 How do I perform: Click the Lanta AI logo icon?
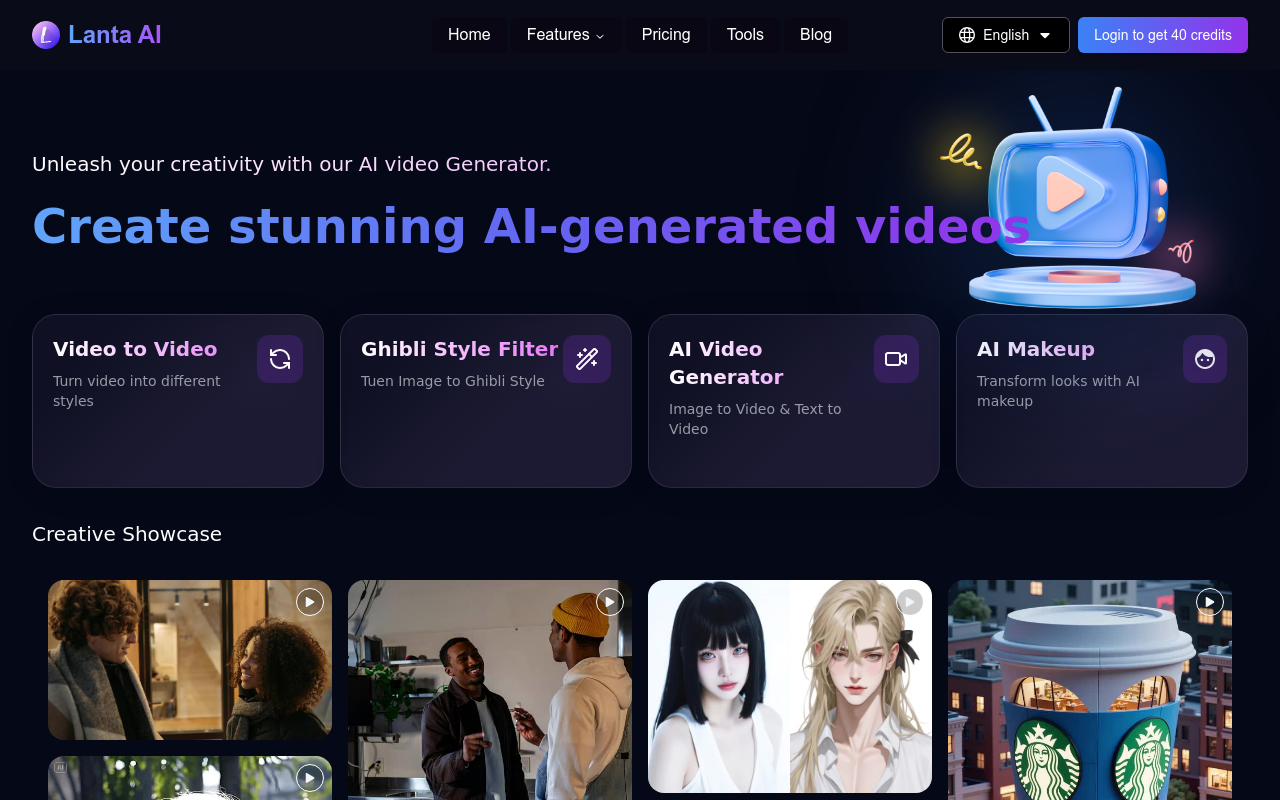[x=46, y=35]
